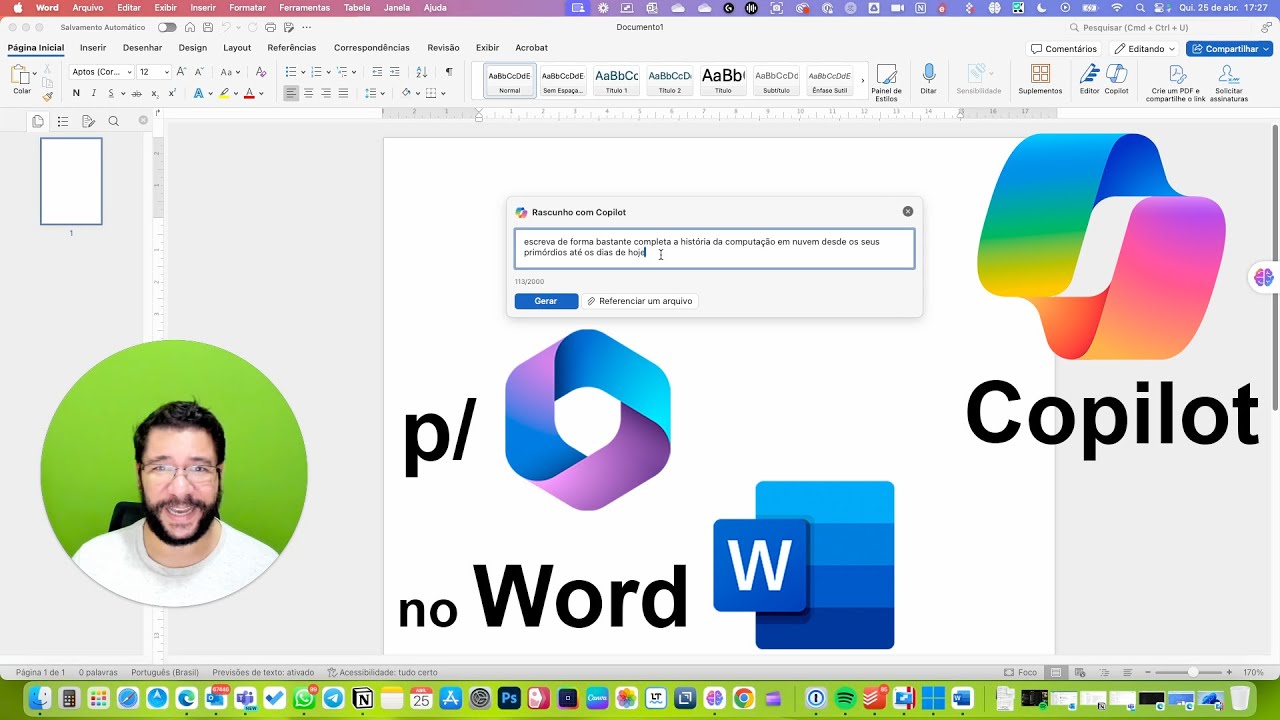
Task: Adjust the zoom slider in status bar
Action: tap(1191, 672)
